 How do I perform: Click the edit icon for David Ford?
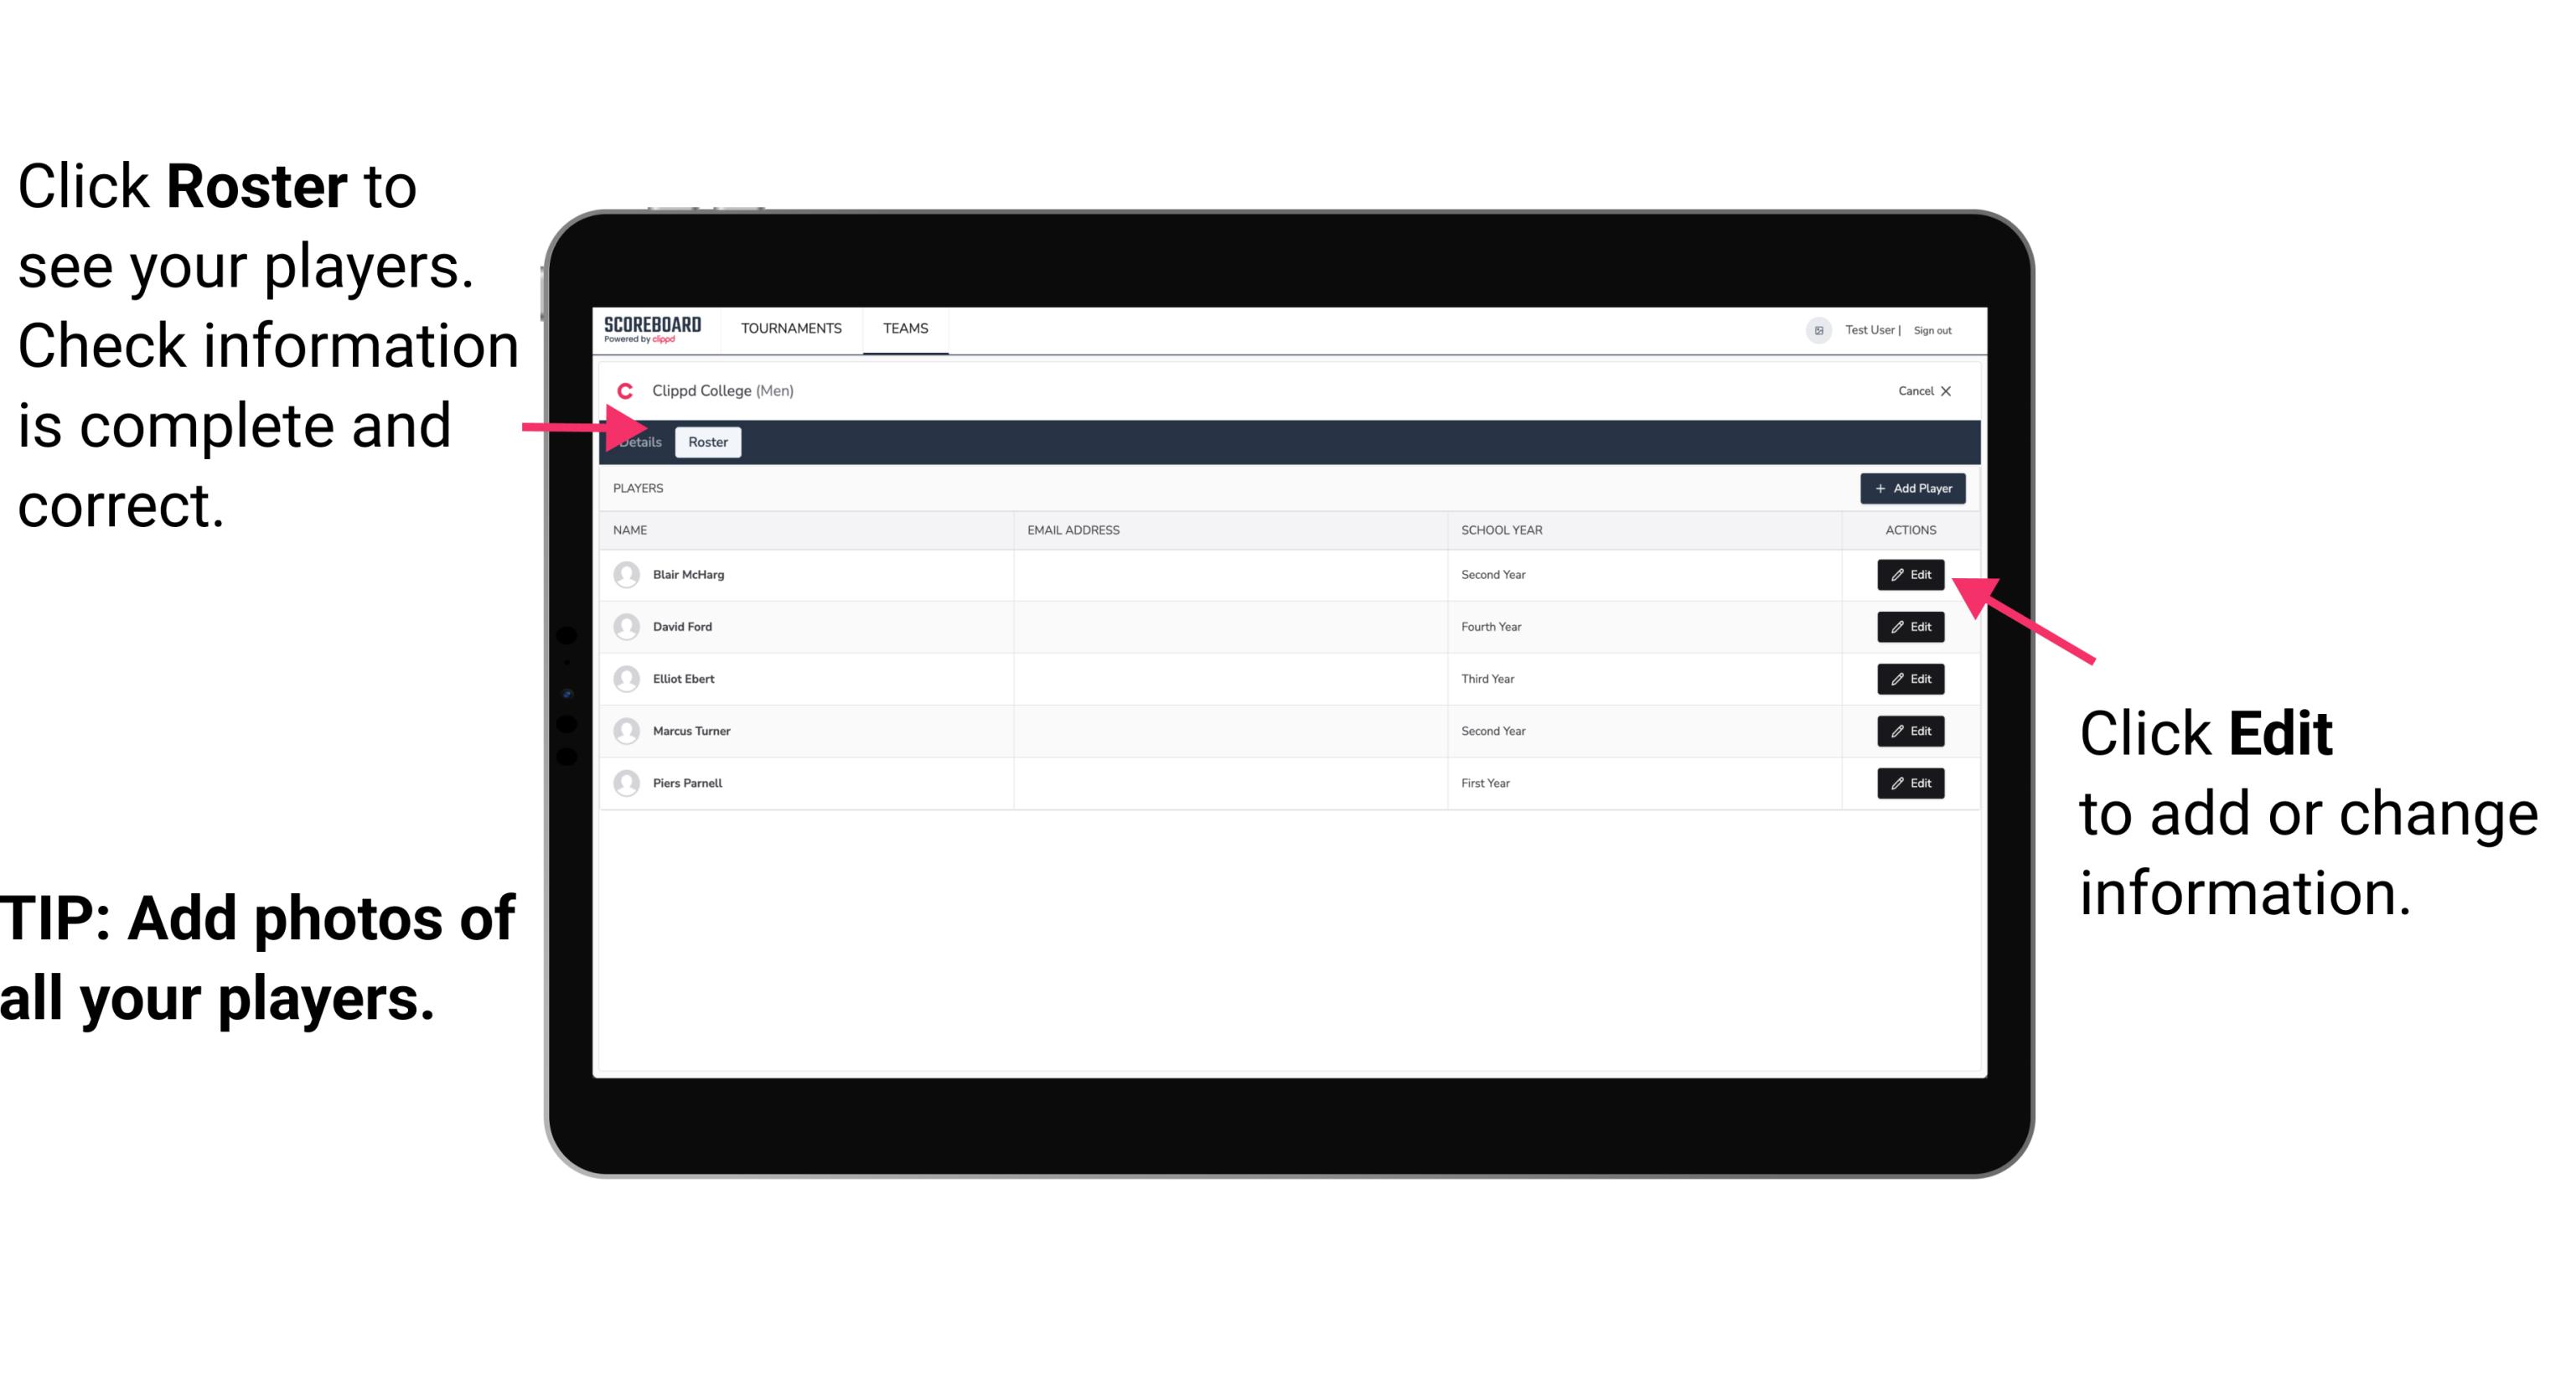click(x=1909, y=627)
